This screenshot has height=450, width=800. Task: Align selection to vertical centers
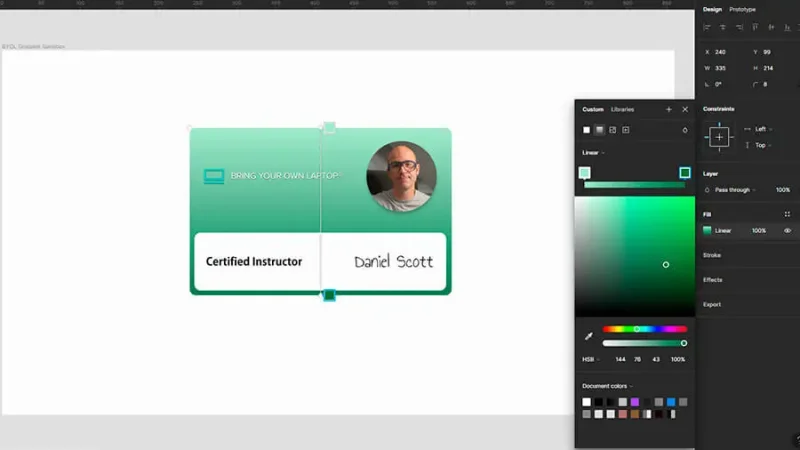[771, 28]
